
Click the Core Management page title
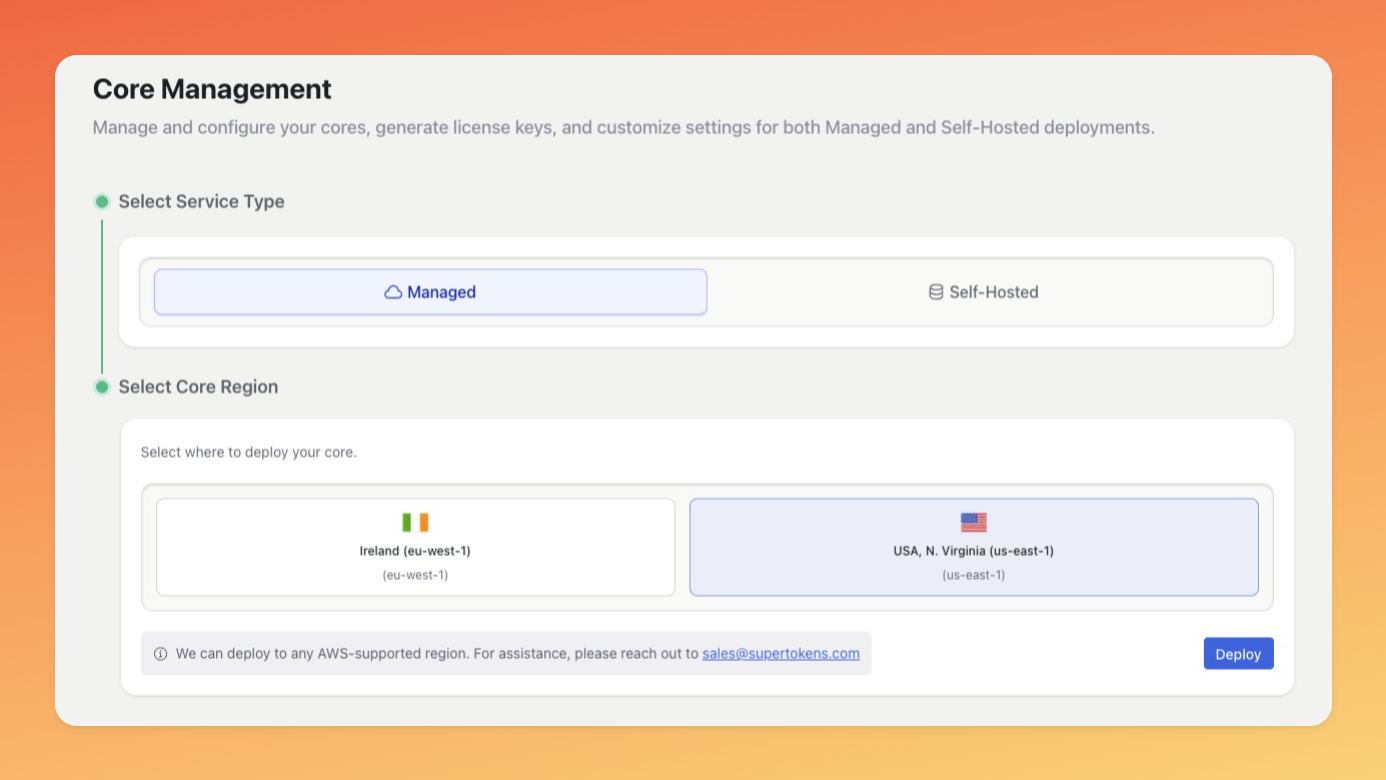212,89
